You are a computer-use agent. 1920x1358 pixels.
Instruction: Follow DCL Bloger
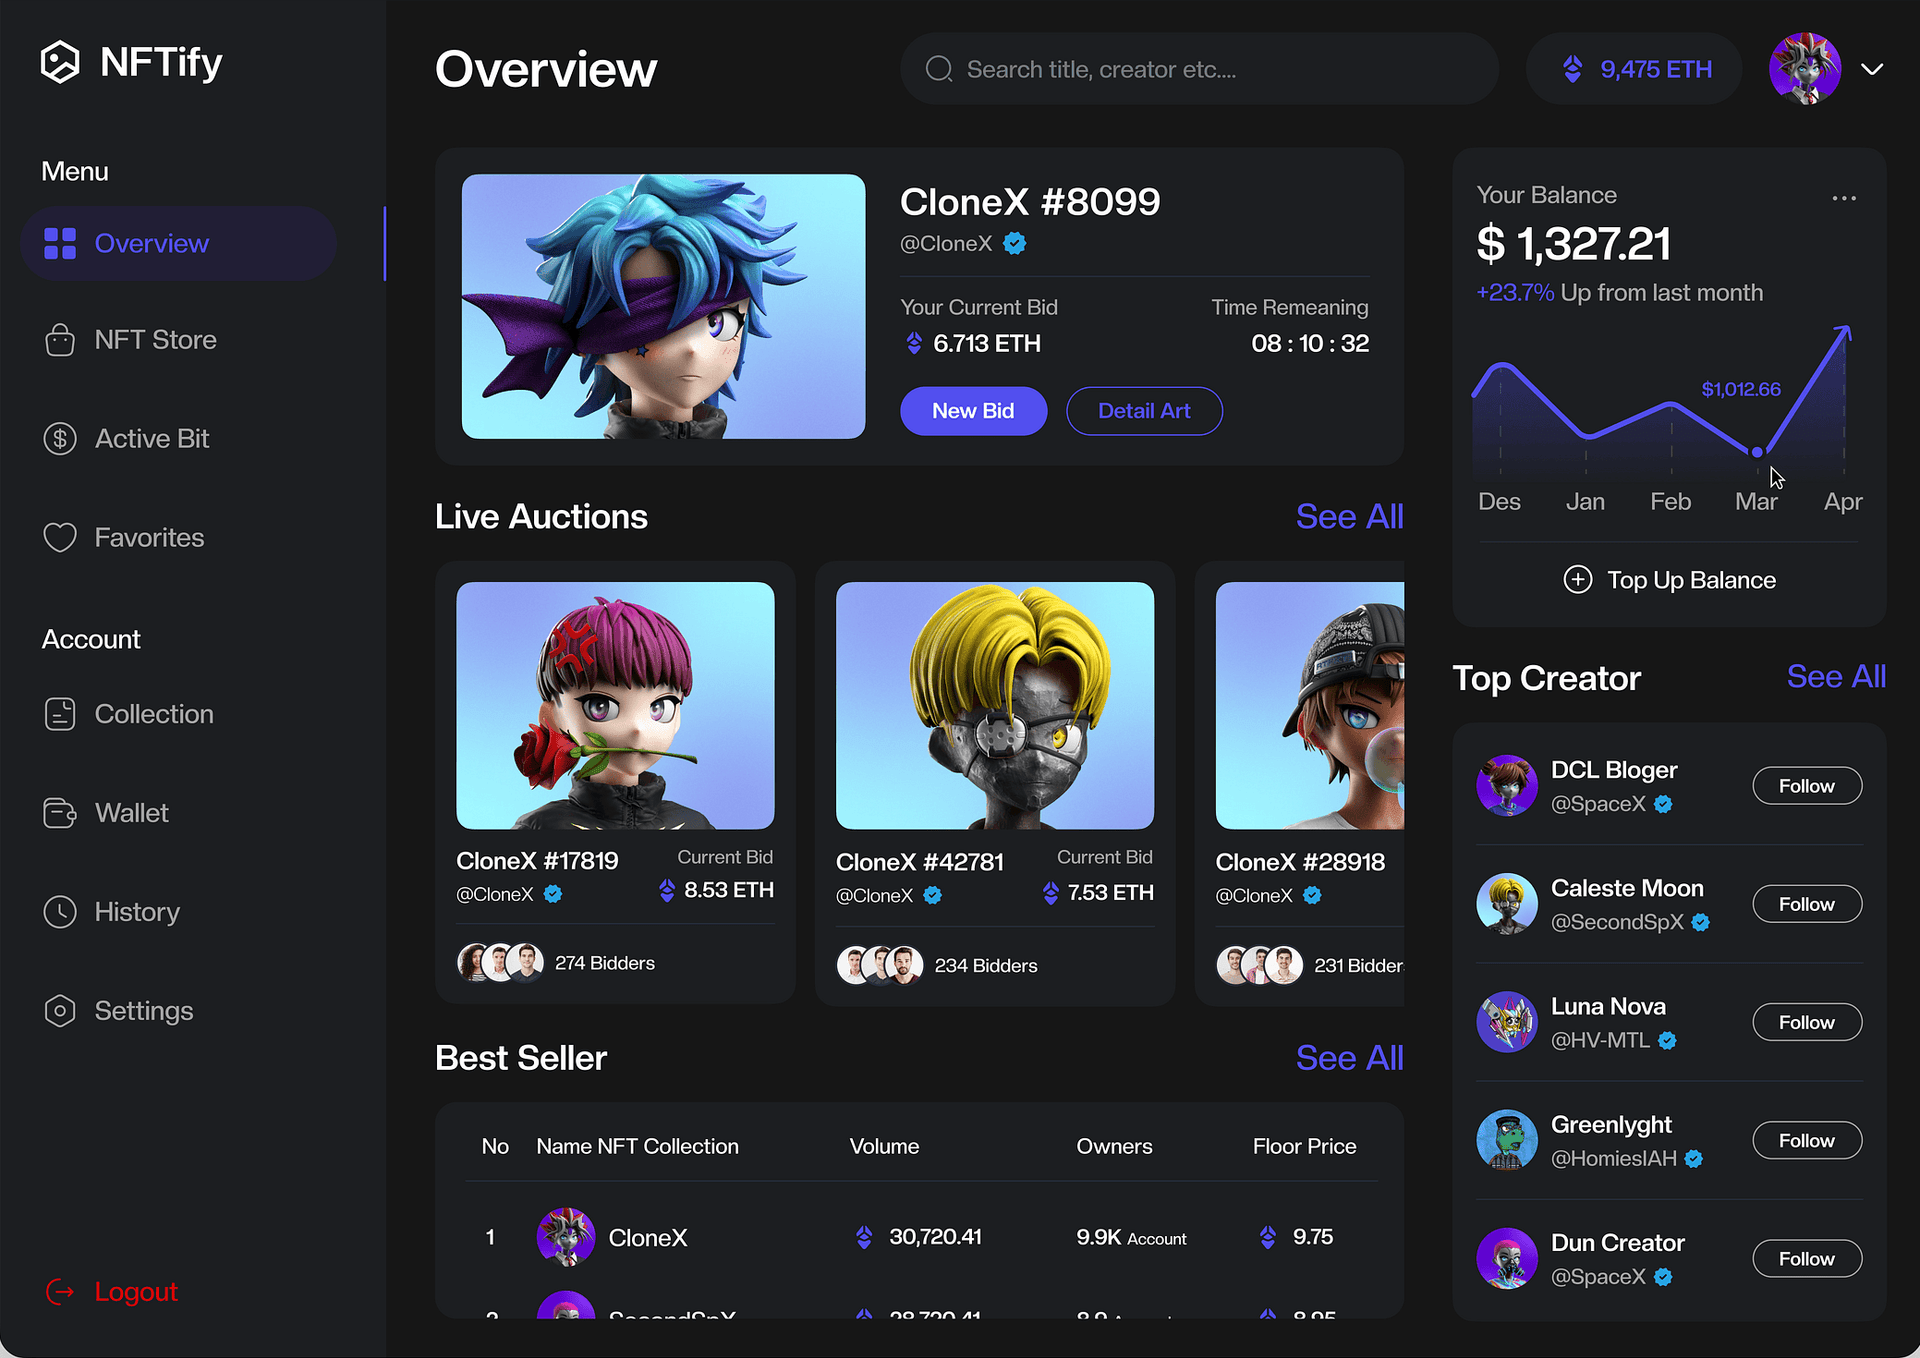pyautogui.click(x=1807, y=786)
